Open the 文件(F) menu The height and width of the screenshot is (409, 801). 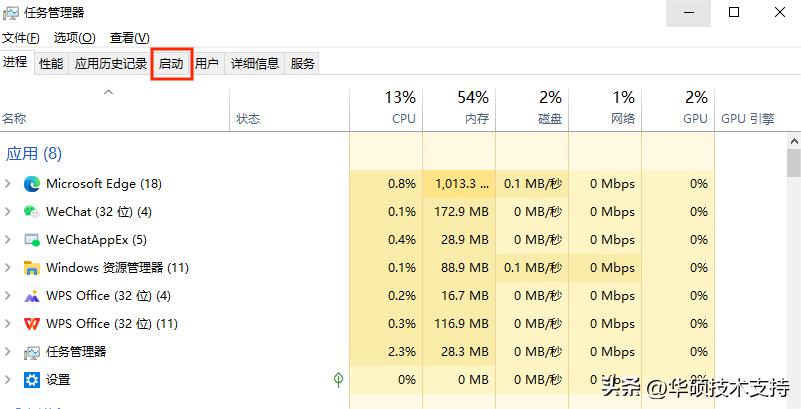[x=20, y=38]
